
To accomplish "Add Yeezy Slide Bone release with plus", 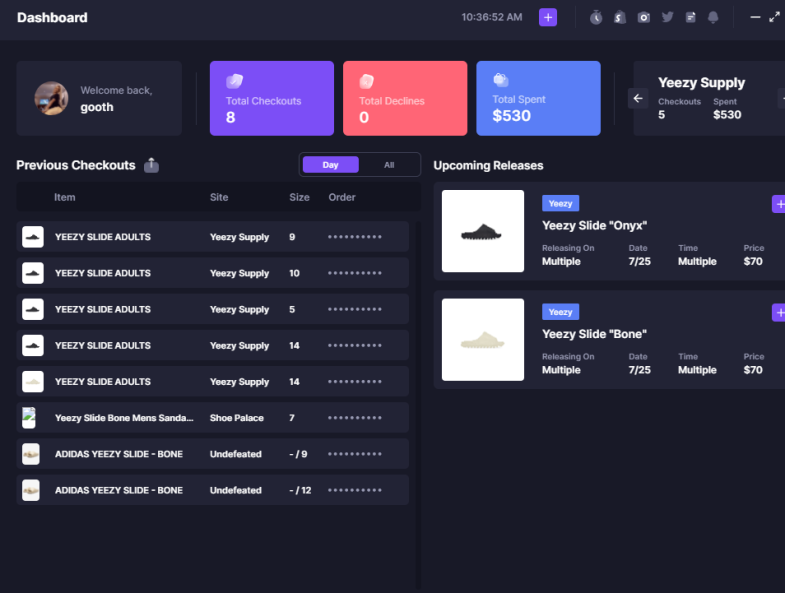I will (x=778, y=313).
